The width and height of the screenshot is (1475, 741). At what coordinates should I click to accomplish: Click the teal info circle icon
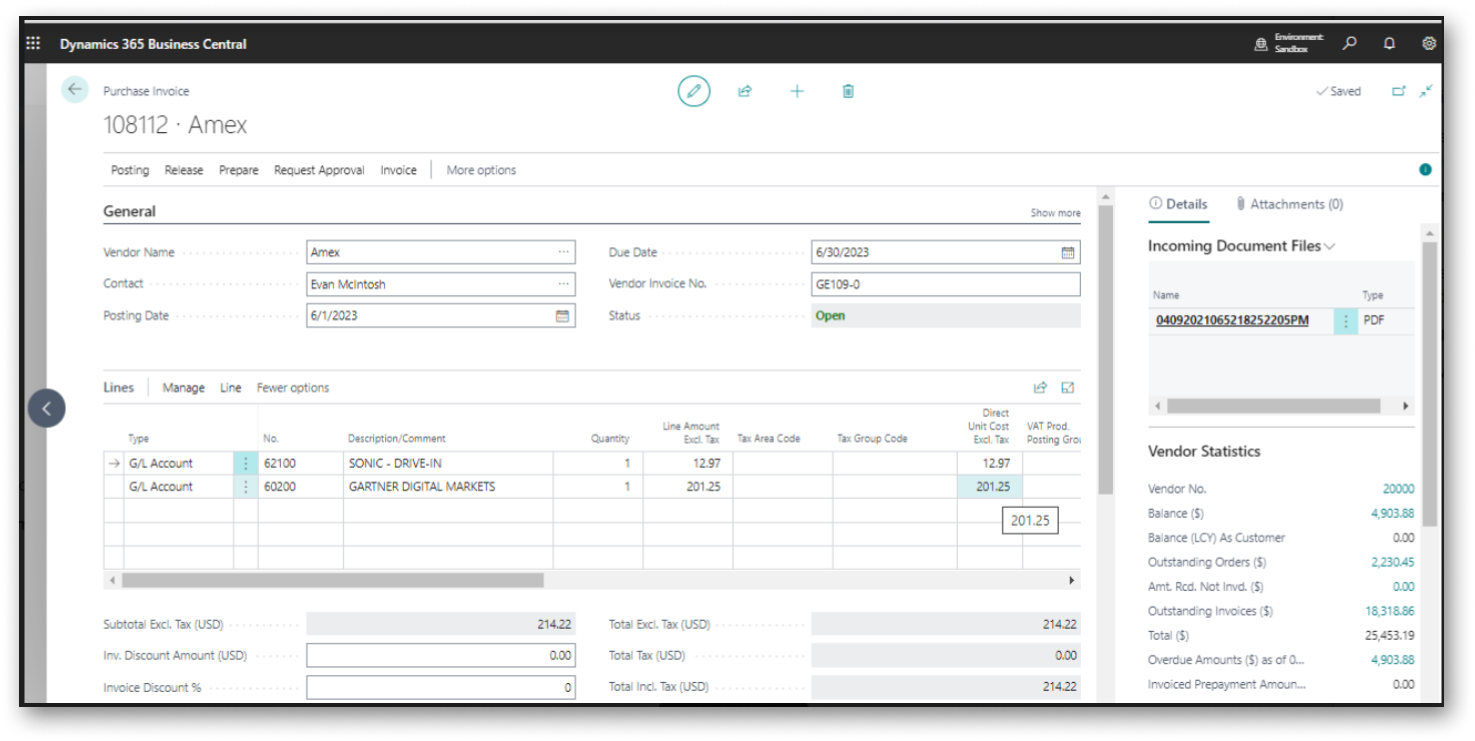pyautogui.click(x=1425, y=170)
